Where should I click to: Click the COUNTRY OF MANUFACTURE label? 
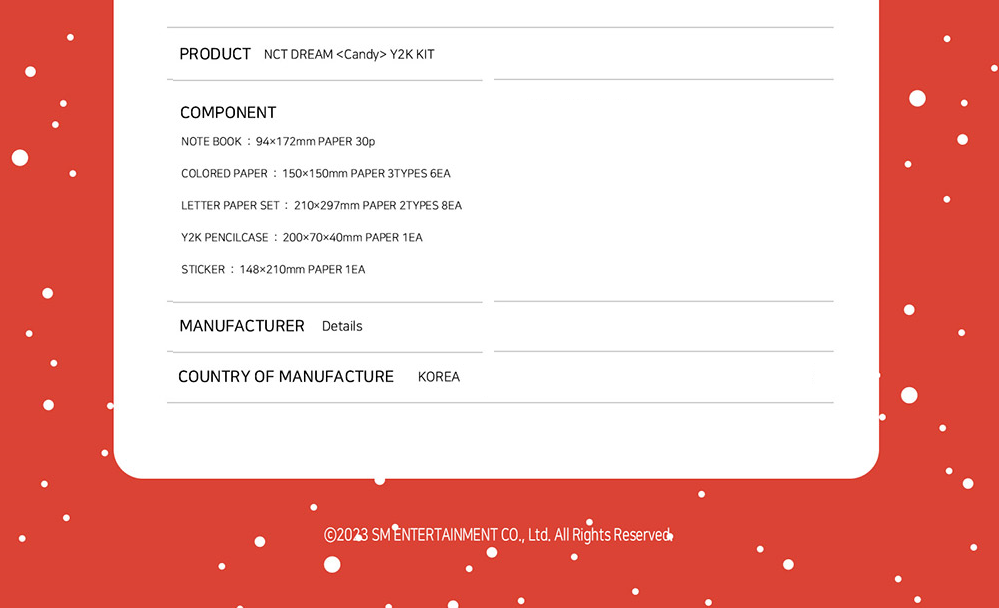point(286,377)
